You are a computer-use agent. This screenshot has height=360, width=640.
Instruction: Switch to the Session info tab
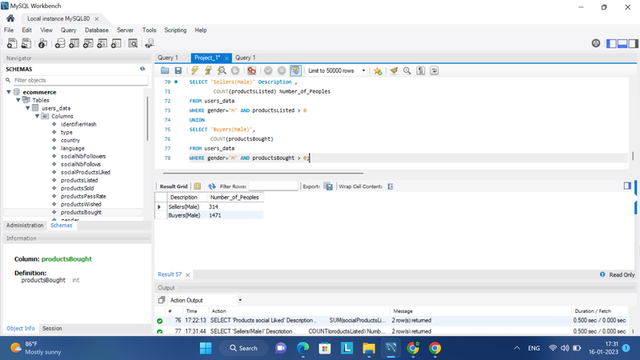(x=52, y=328)
